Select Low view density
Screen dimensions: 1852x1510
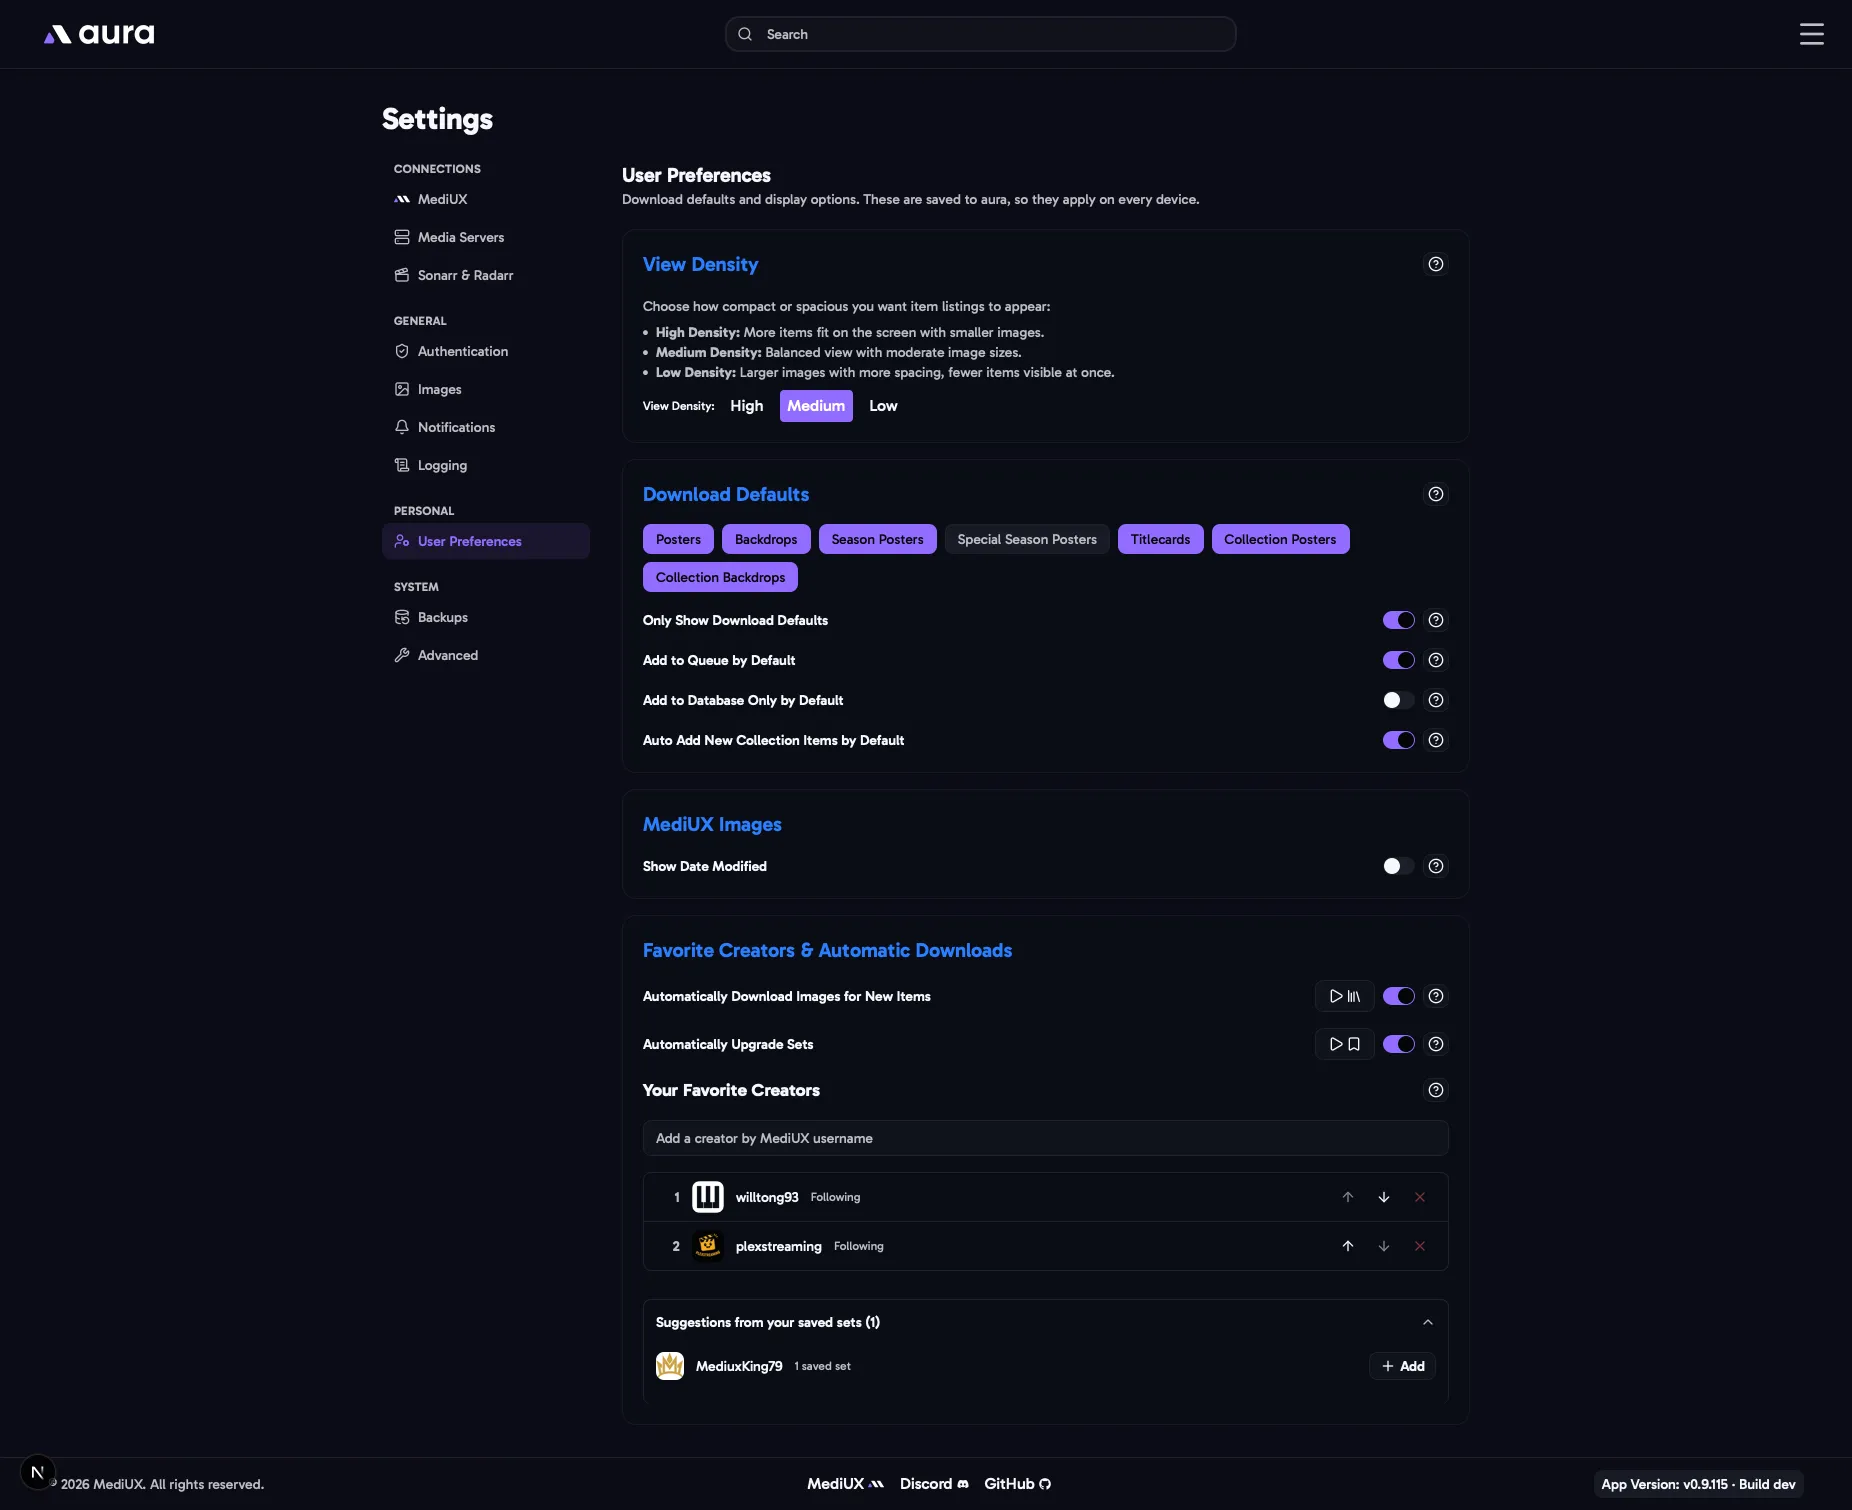coord(883,406)
